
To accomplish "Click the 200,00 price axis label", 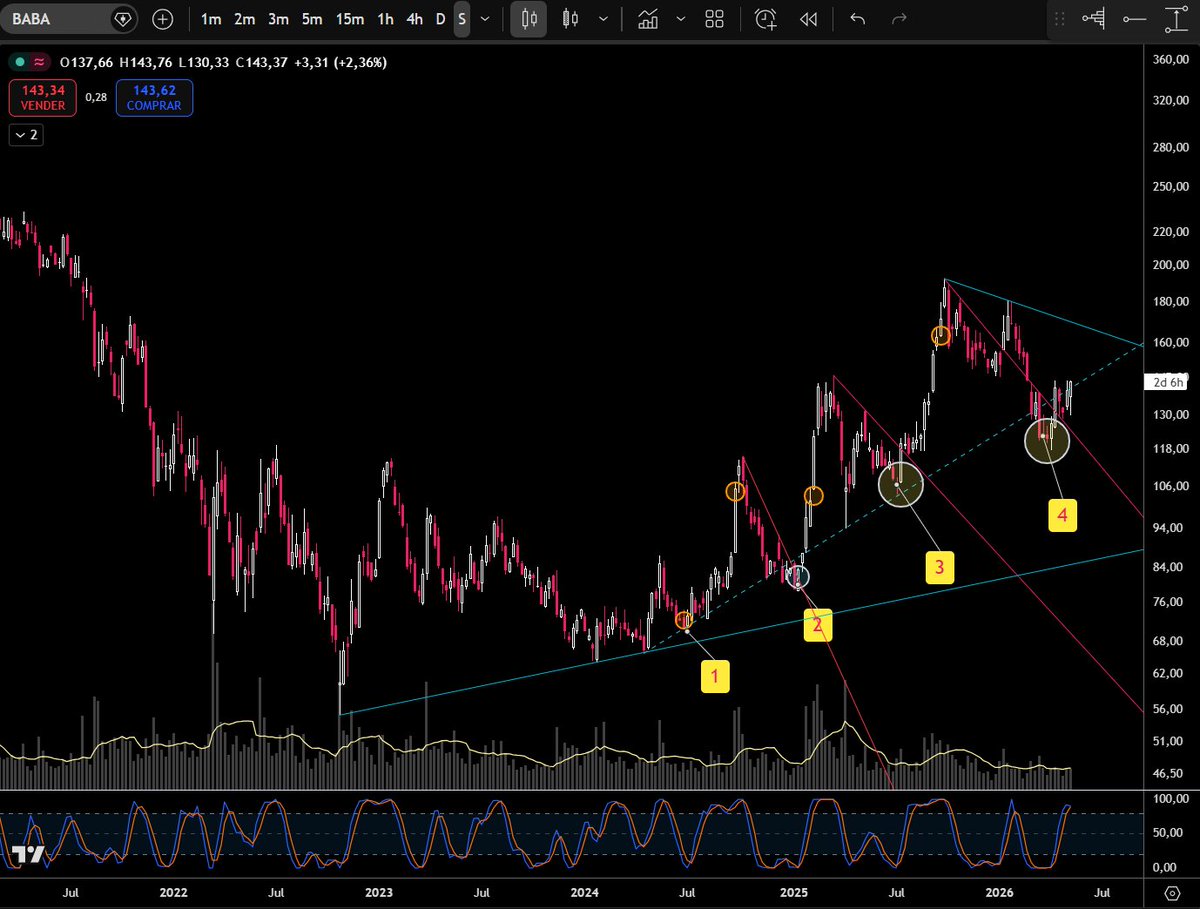I will (x=1171, y=265).
